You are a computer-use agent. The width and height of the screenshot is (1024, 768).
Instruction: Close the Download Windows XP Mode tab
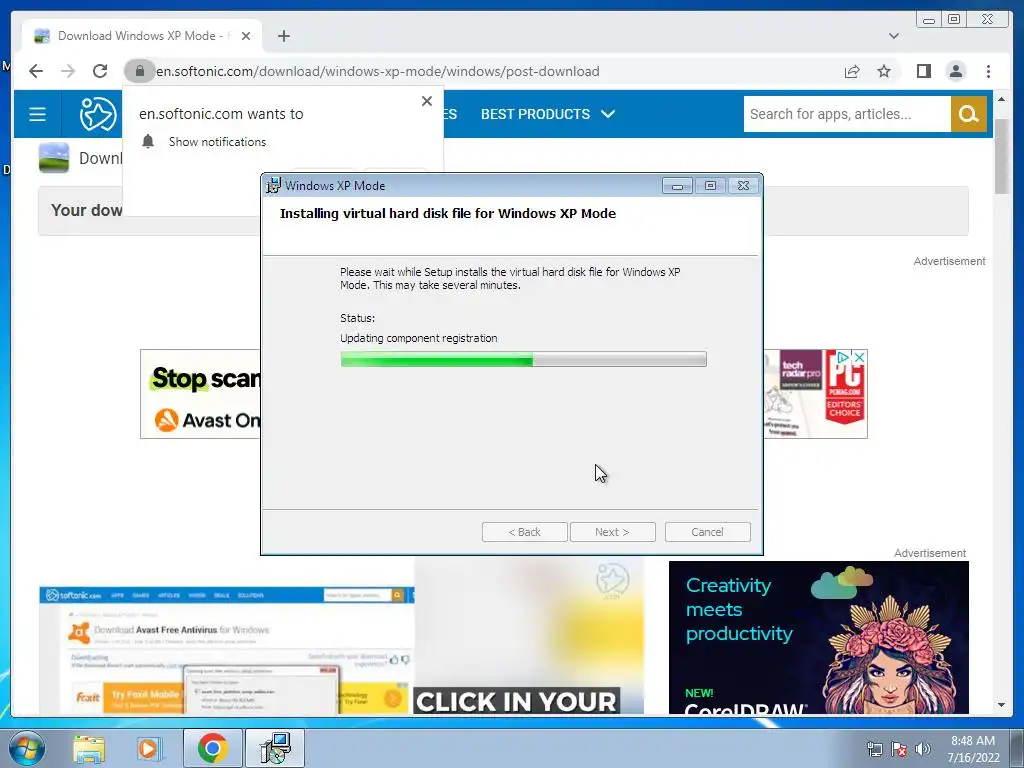click(x=246, y=36)
